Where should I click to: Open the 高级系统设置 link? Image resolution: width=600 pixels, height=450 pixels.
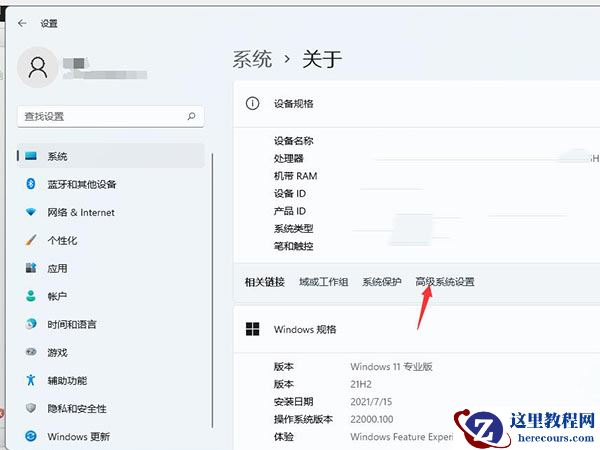[x=445, y=282]
